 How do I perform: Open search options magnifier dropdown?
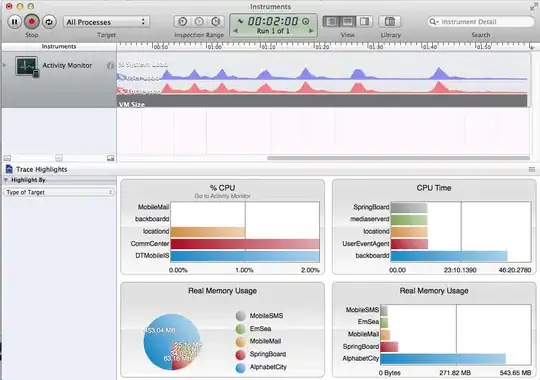pos(433,22)
